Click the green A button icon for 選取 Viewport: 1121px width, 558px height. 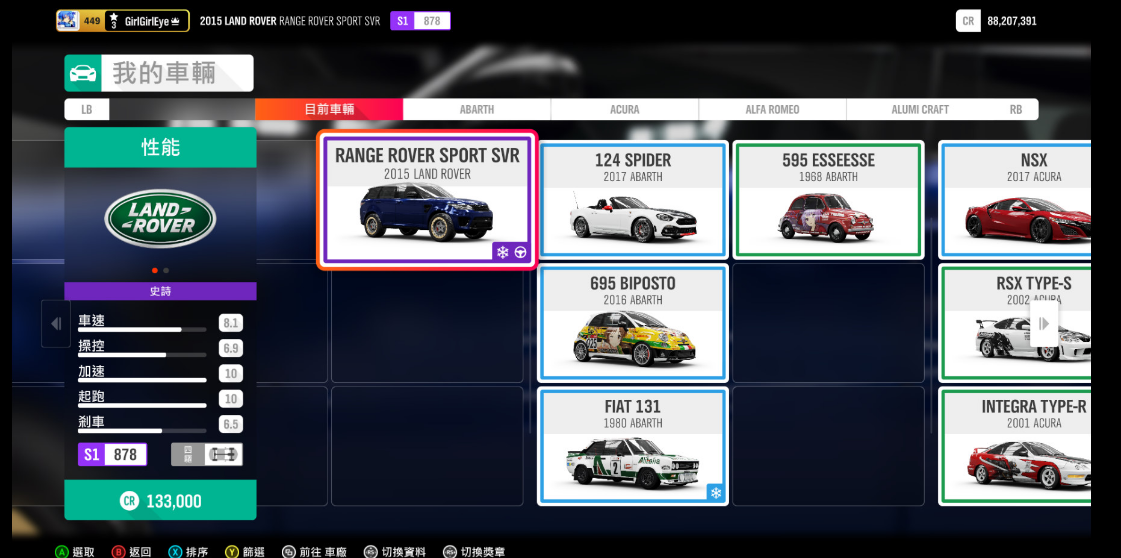point(62,552)
